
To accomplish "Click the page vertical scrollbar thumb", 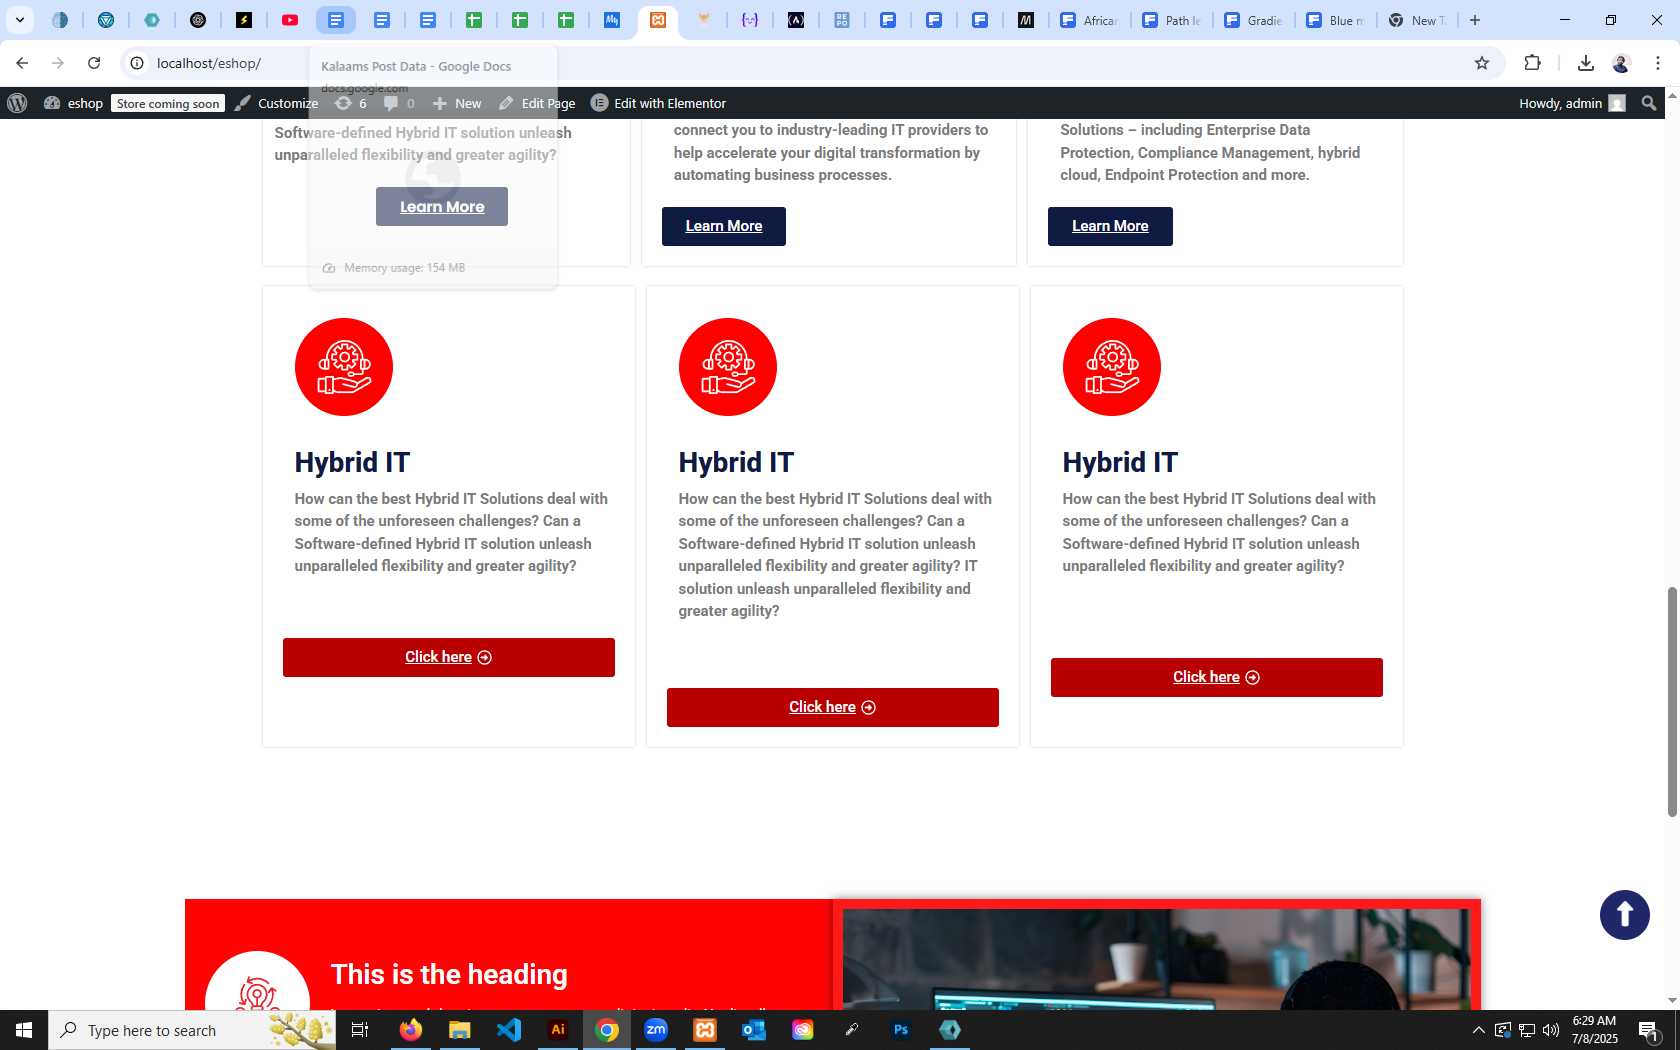I will 1671,702.
